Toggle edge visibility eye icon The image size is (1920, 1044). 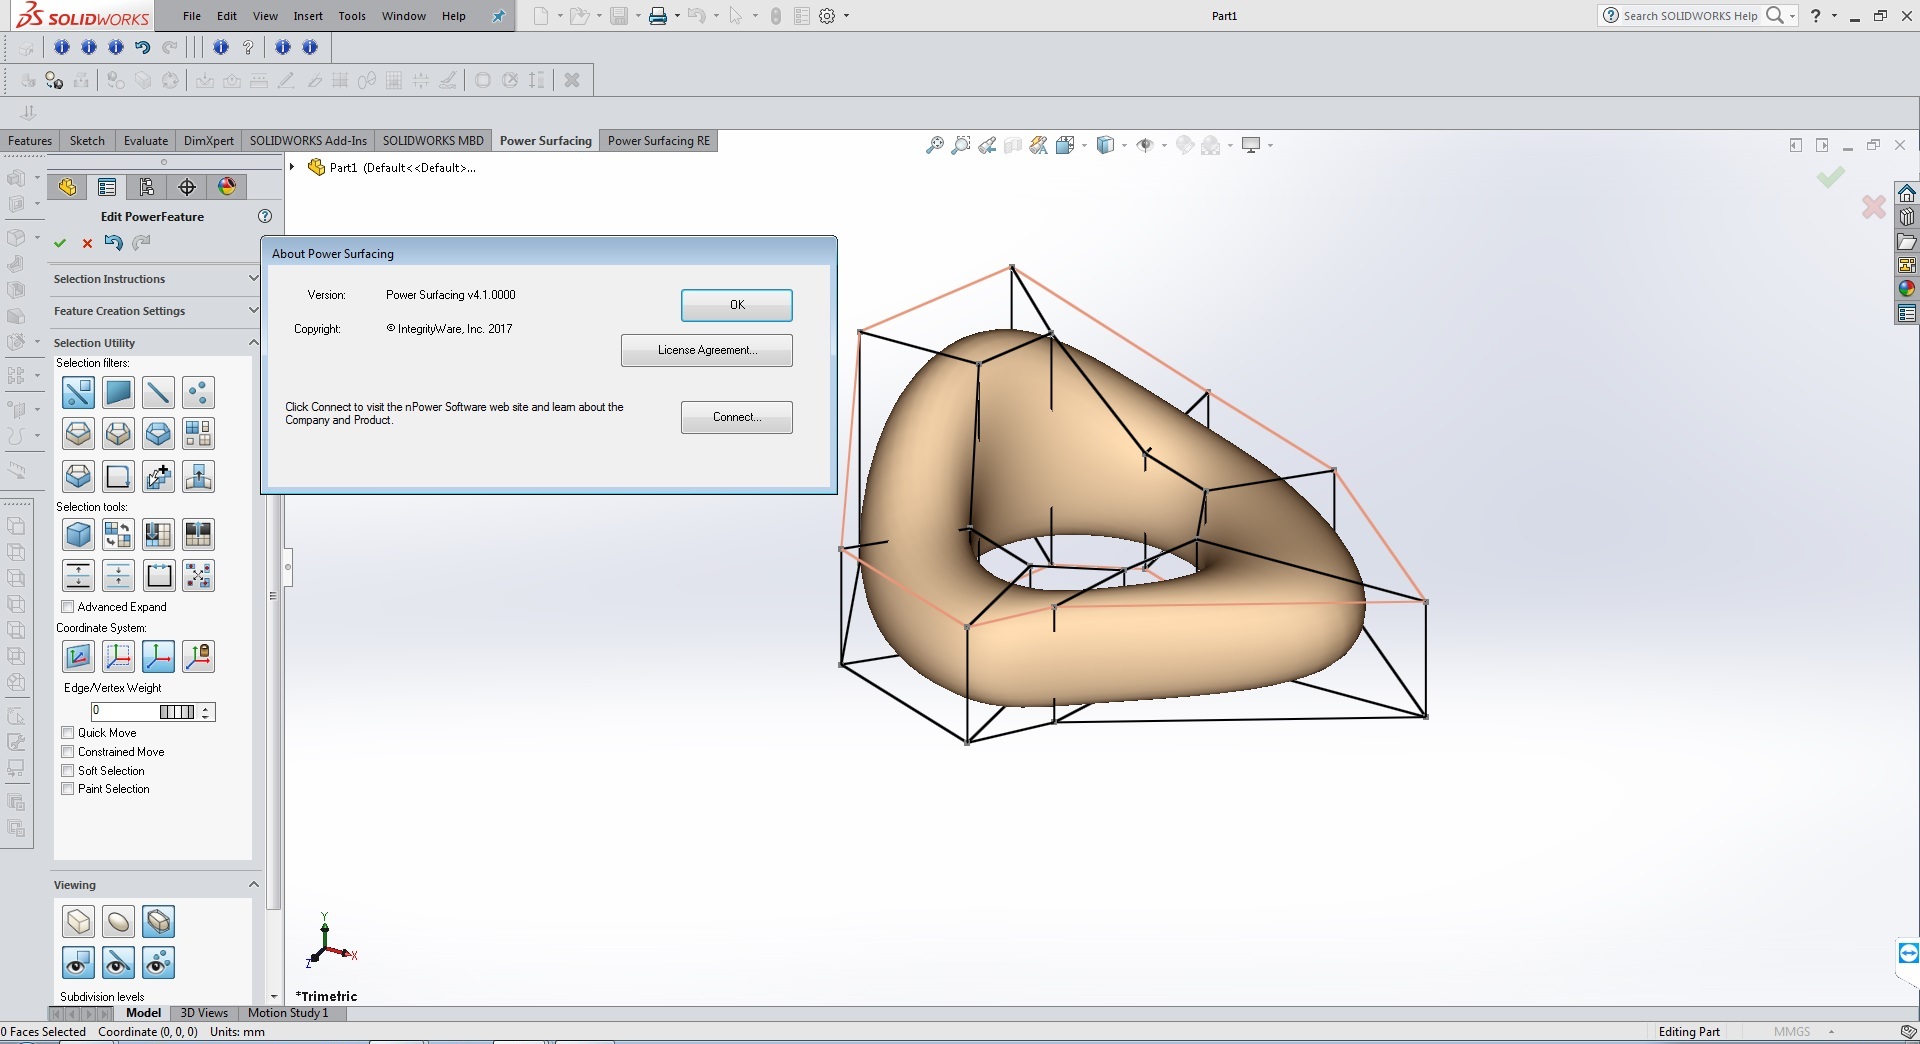(x=118, y=963)
